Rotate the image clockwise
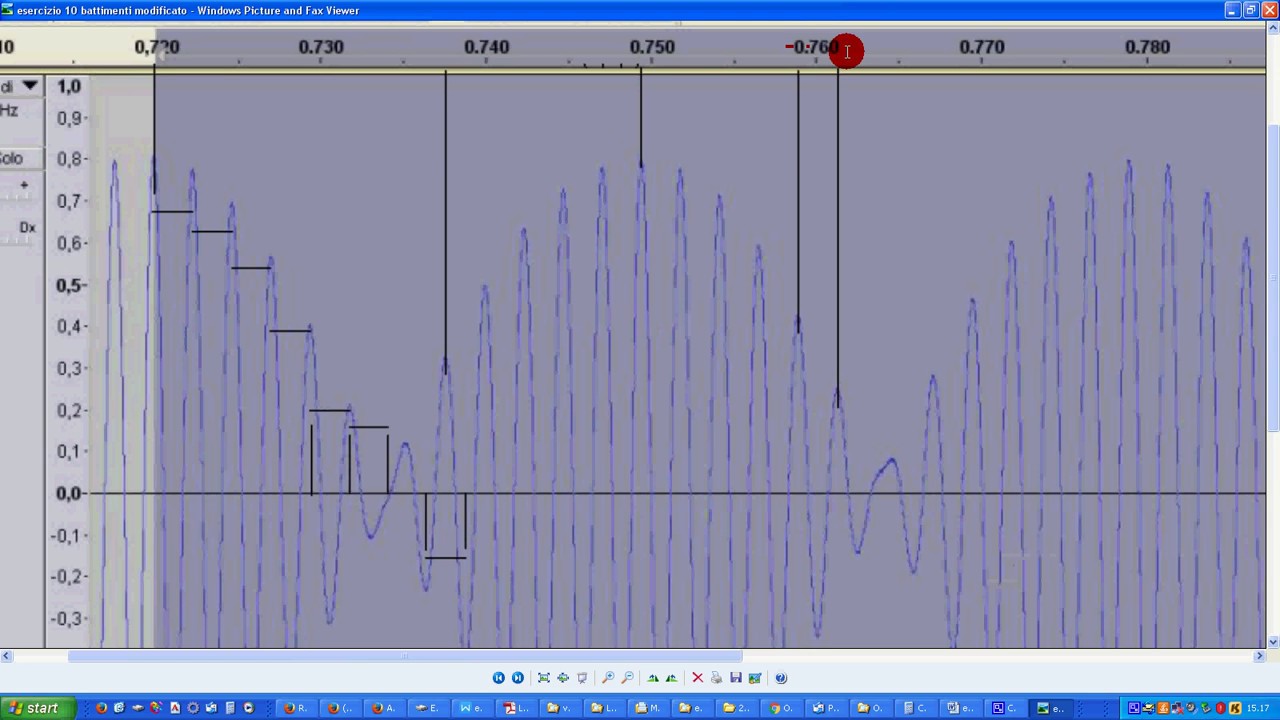 pyautogui.click(x=653, y=678)
